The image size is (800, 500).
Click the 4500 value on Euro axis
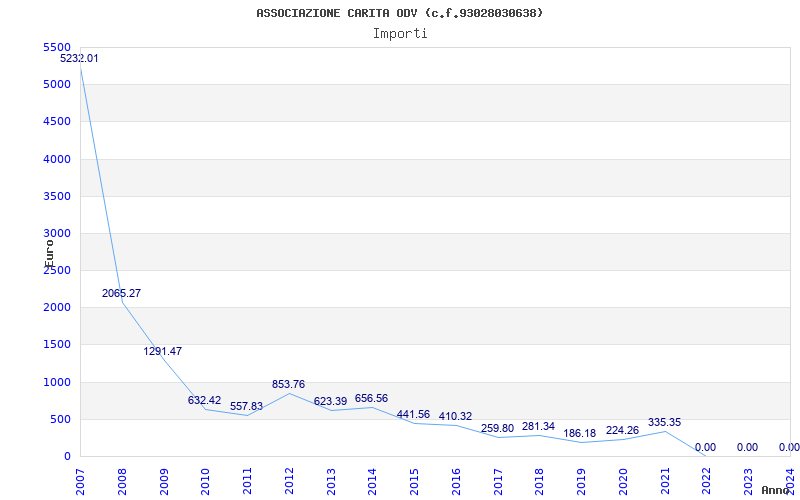pyautogui.click(x=57, y=121)
